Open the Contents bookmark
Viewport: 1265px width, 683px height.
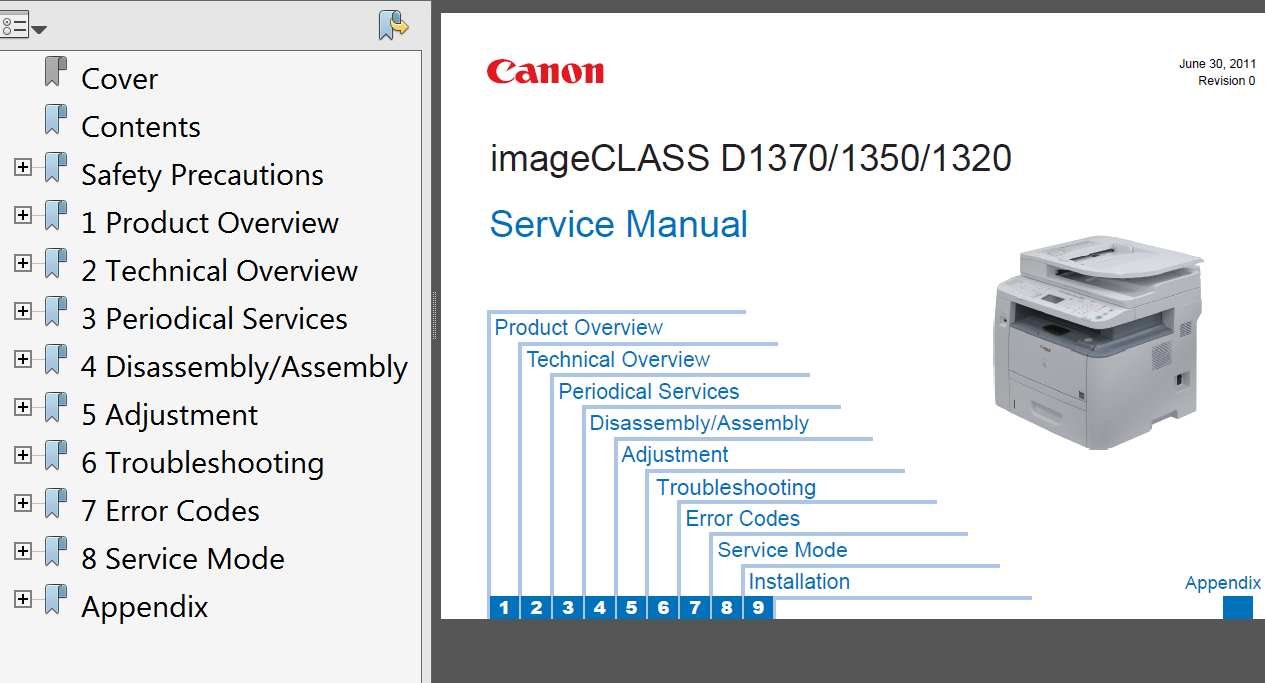pos(141,127)
